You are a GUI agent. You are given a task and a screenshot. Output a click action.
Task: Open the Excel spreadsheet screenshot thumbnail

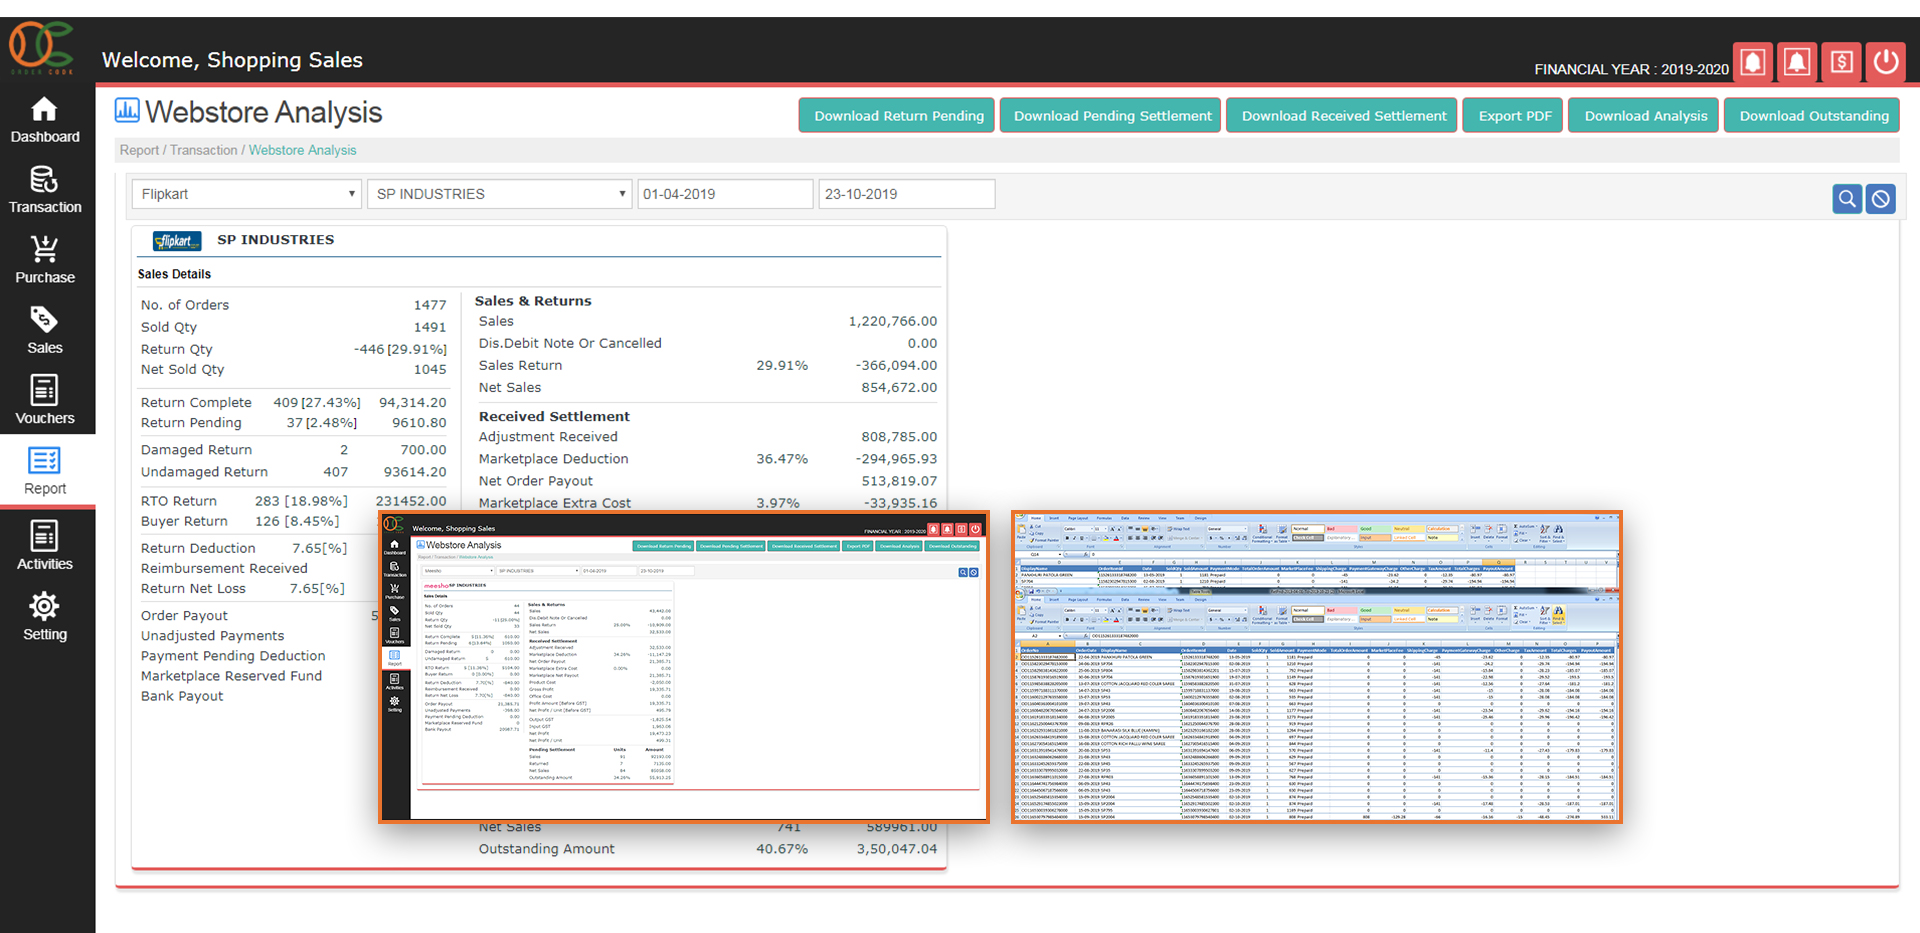point(1316,667)
